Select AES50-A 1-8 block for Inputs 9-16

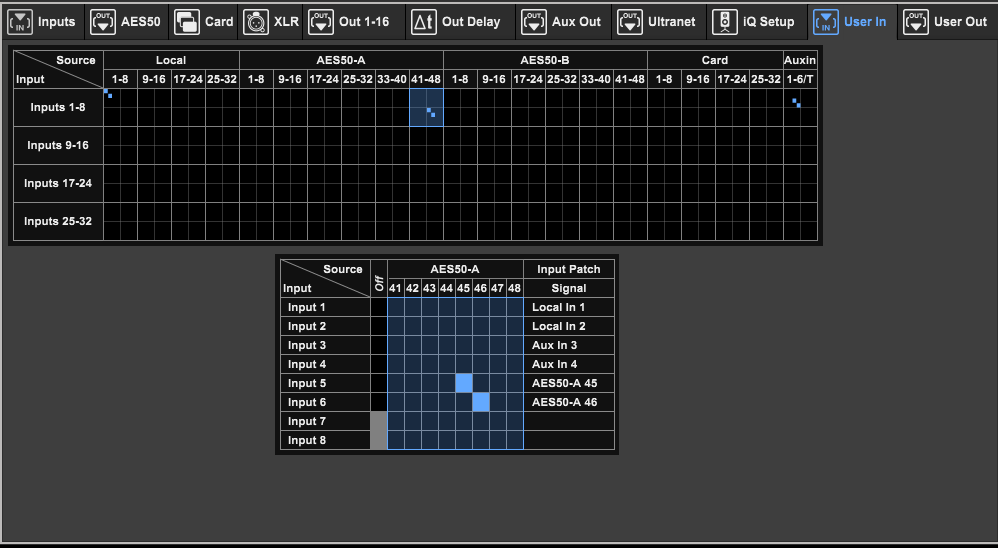(x=257, y=145)
